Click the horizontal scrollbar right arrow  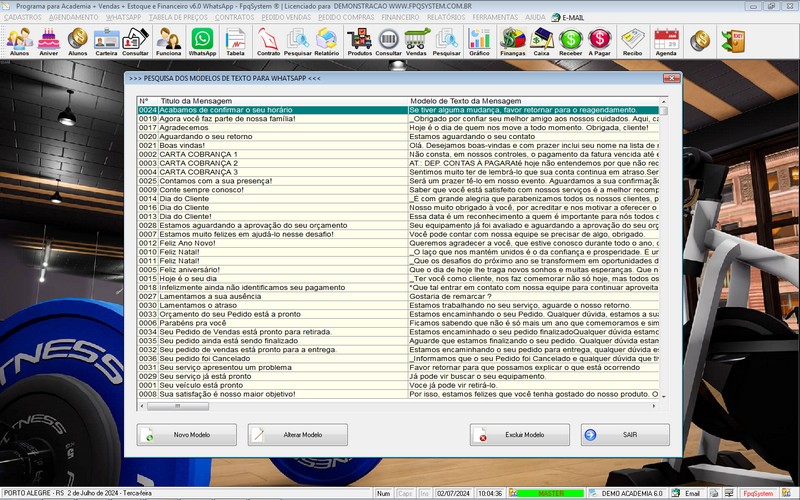click(654, 406)
